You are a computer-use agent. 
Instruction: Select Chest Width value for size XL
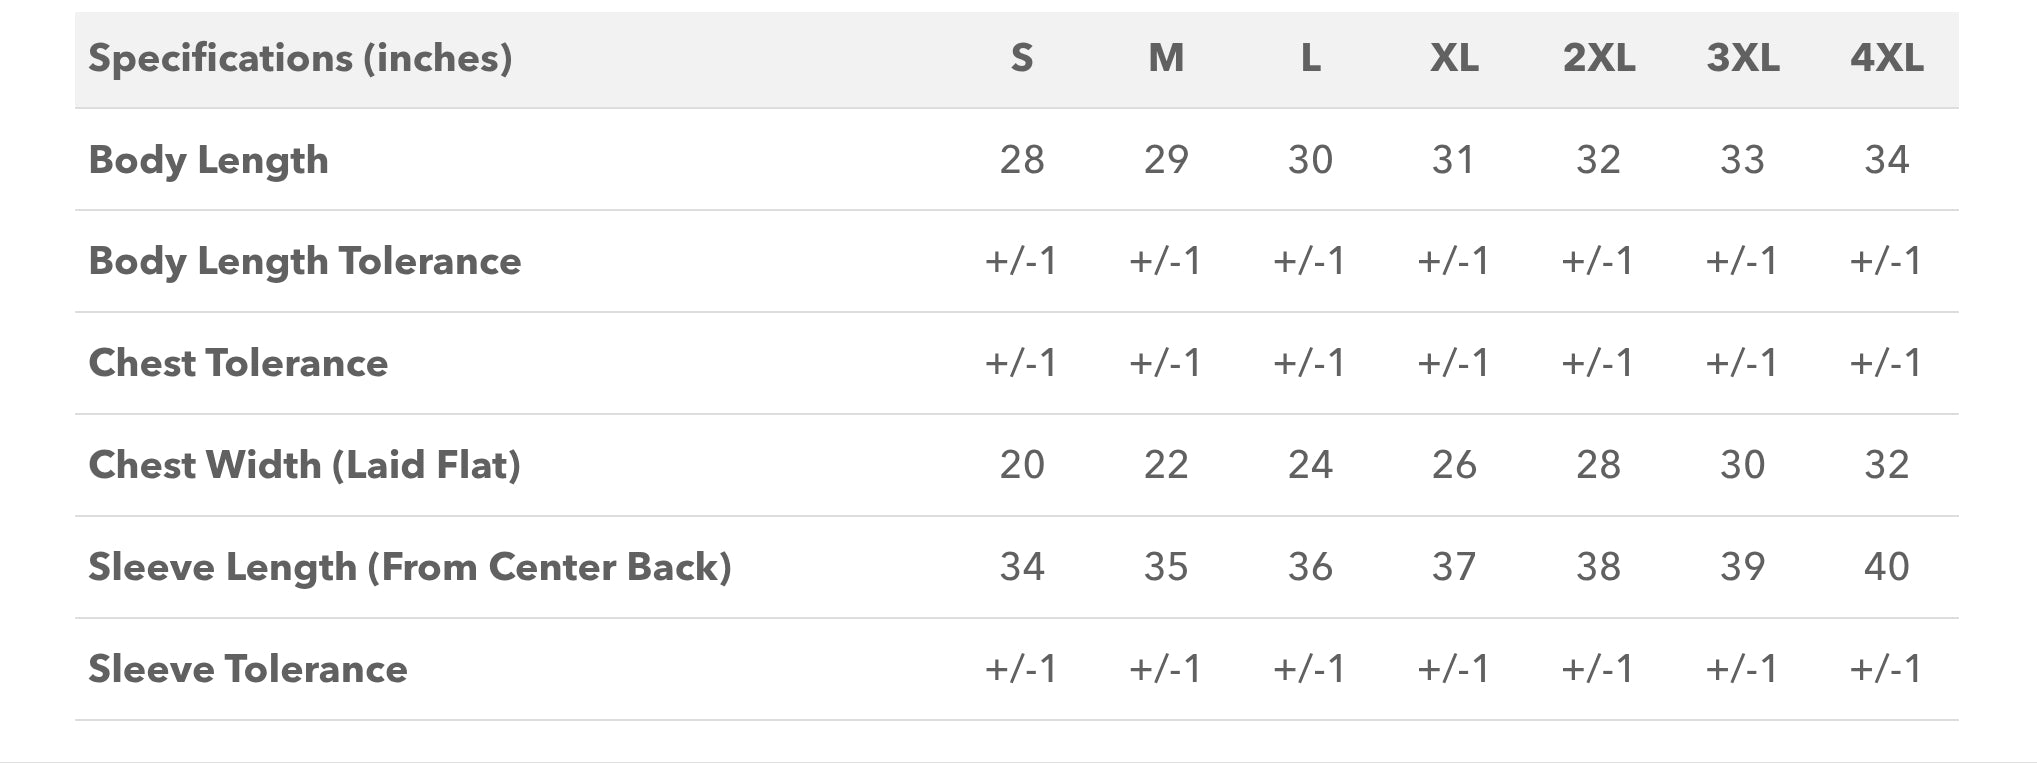1454,465
